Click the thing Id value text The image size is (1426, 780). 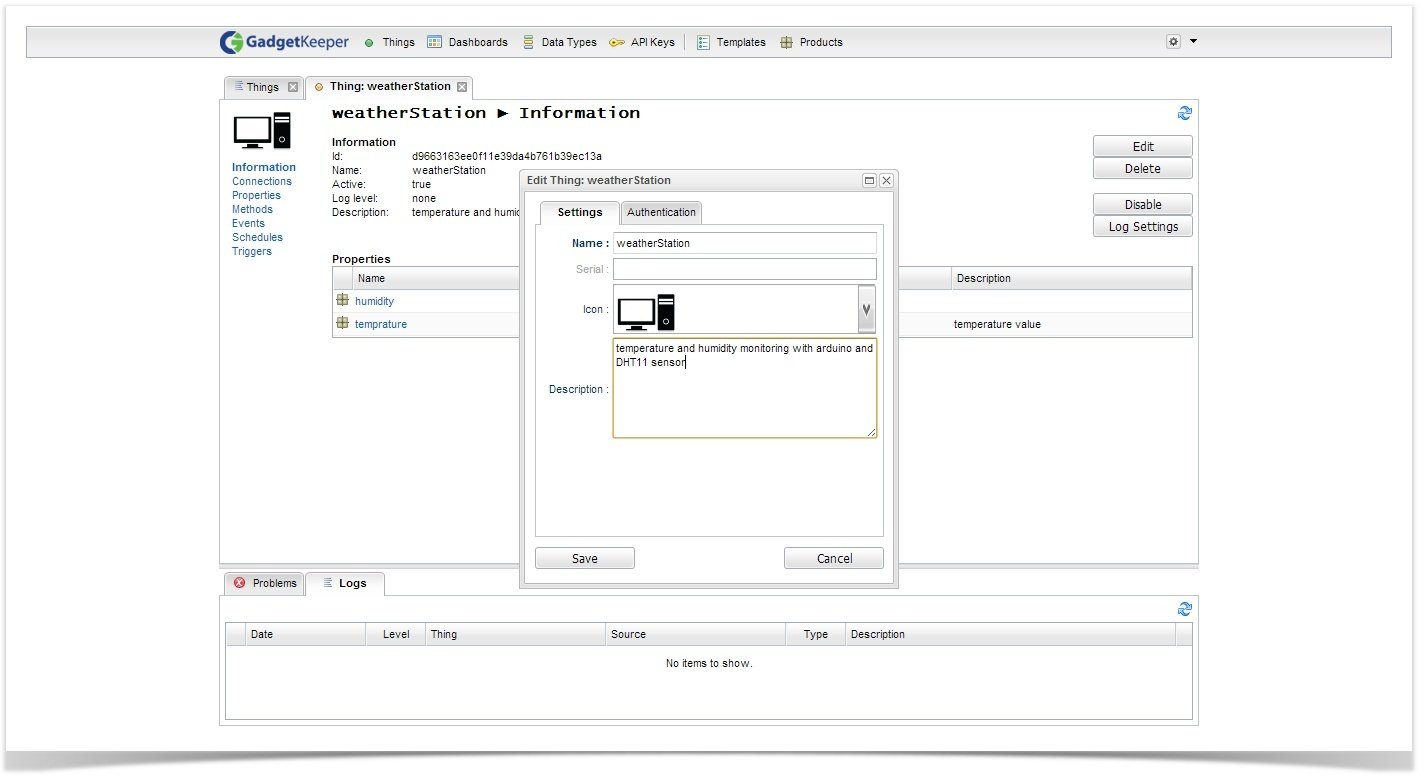point(507,156)
